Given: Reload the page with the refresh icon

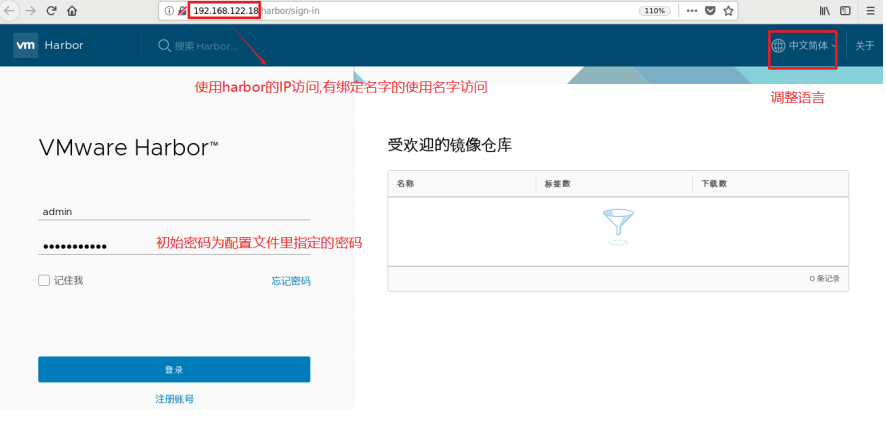Looking at the screenshot, I should pyautogui.click(x=51, y=11).
